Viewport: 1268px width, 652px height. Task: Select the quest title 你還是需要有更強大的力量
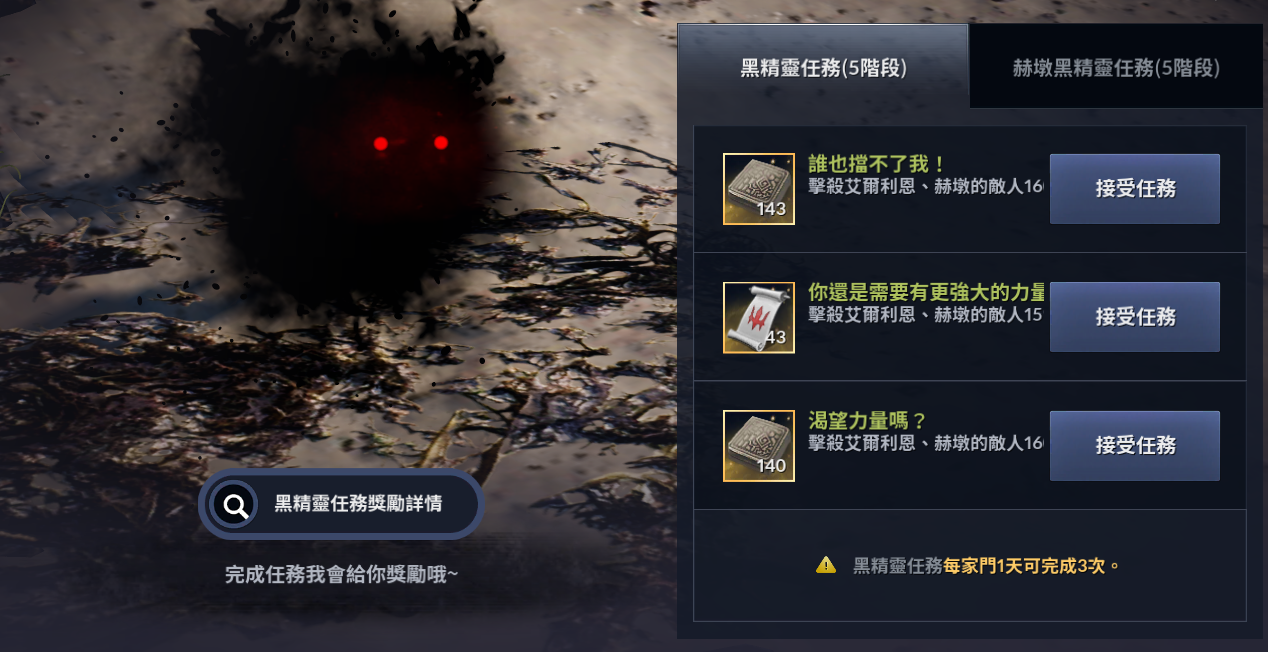pyautogui.click(x=926, y=292)
